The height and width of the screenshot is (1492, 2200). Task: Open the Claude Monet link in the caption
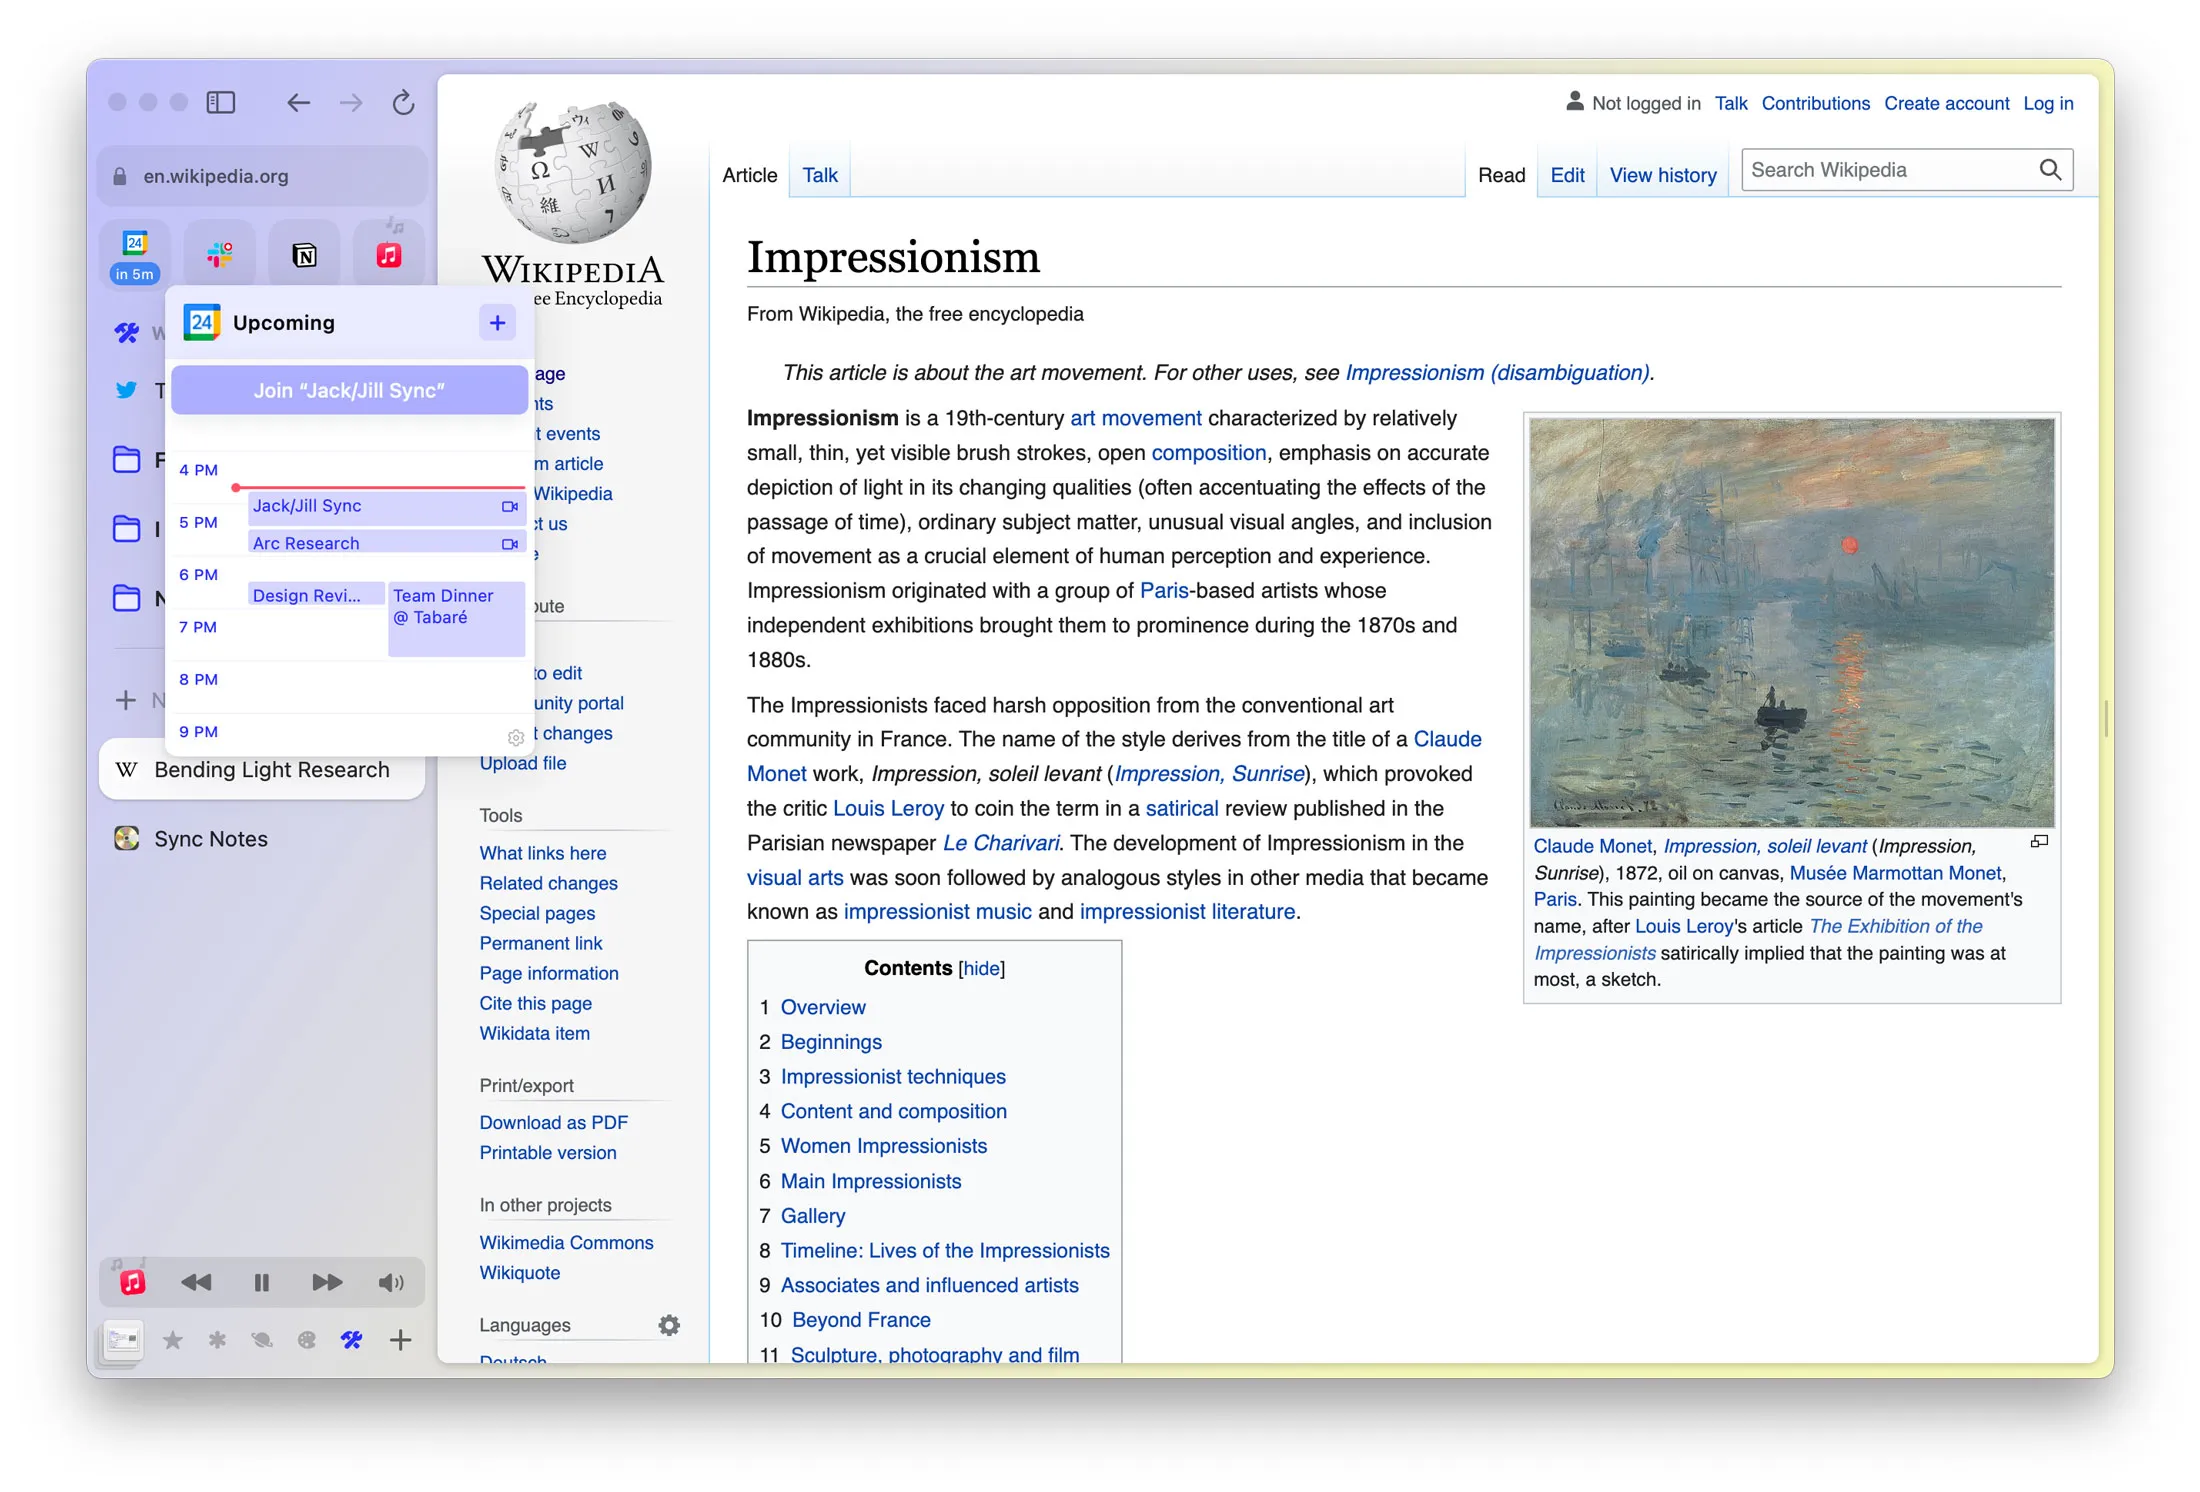coord(1592,846)
